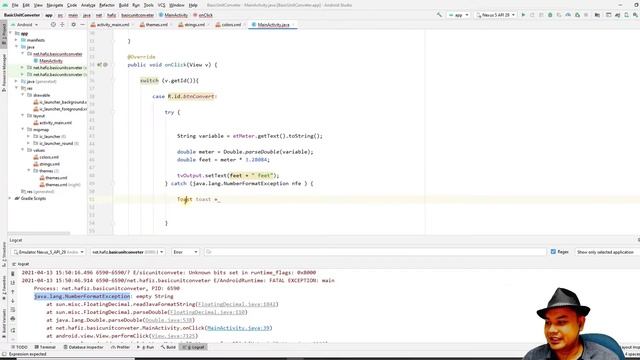Open the Database Inspector tool window

pos(84,347)
